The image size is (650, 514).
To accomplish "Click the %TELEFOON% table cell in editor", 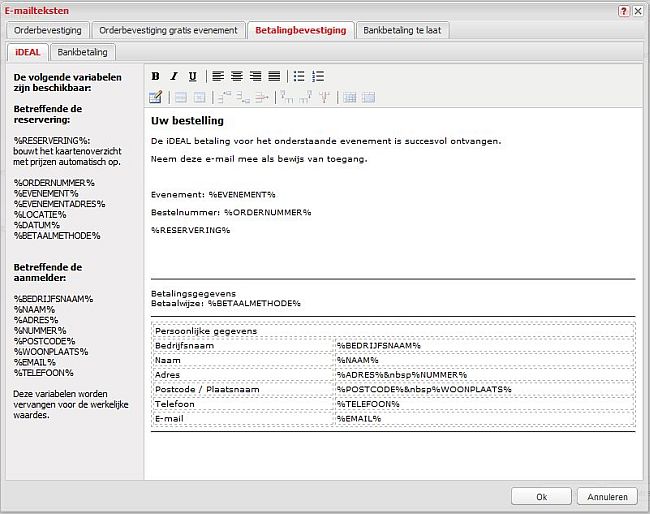I will pos(484,404).
